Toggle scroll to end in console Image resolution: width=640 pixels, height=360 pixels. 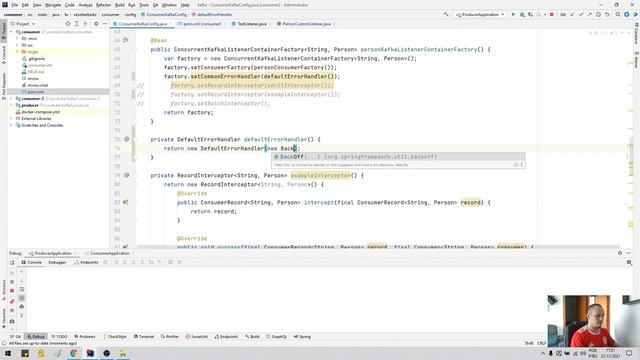[x=22, y=298]
